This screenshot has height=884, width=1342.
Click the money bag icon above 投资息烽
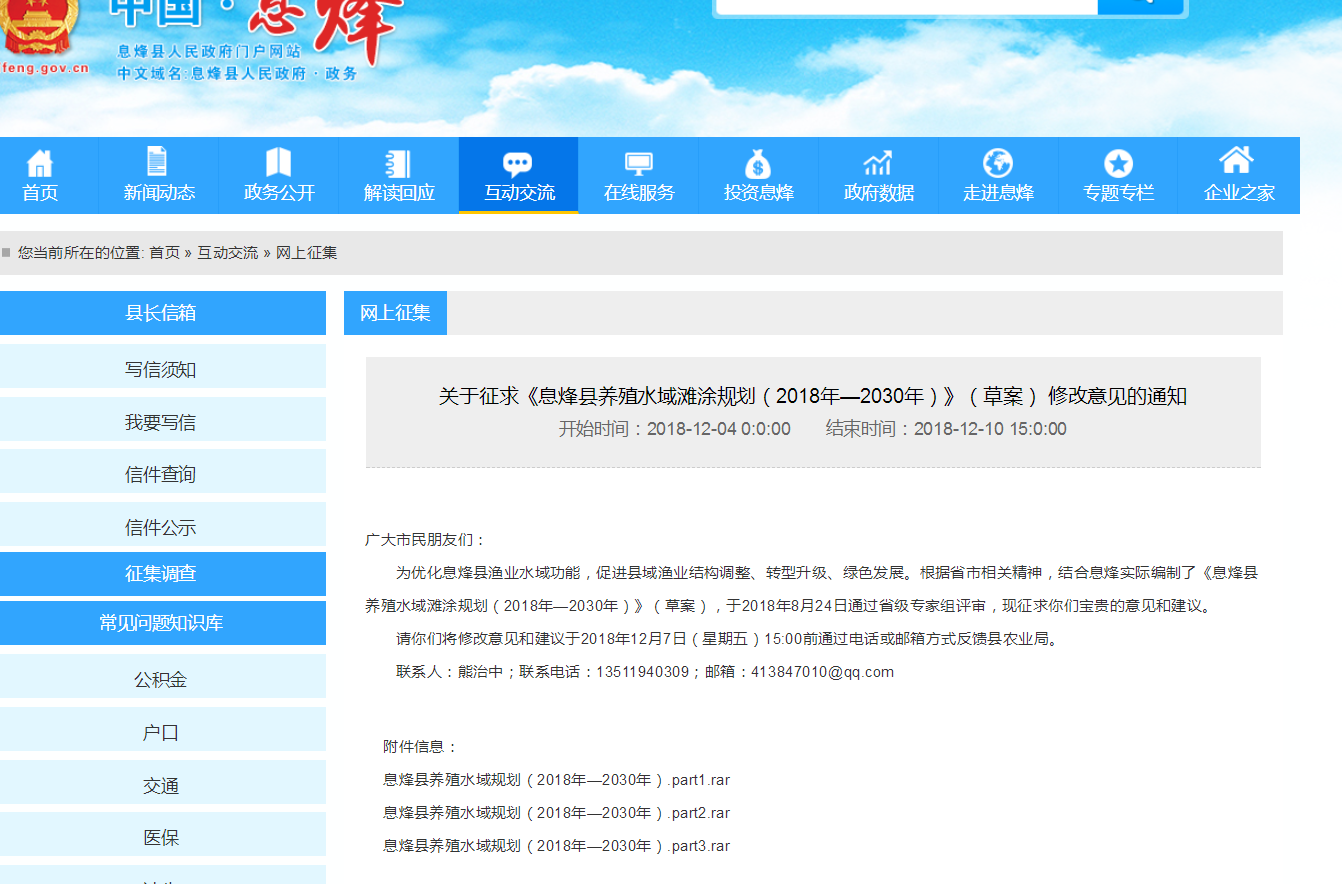pyautogui.click(x=758, y=163)
